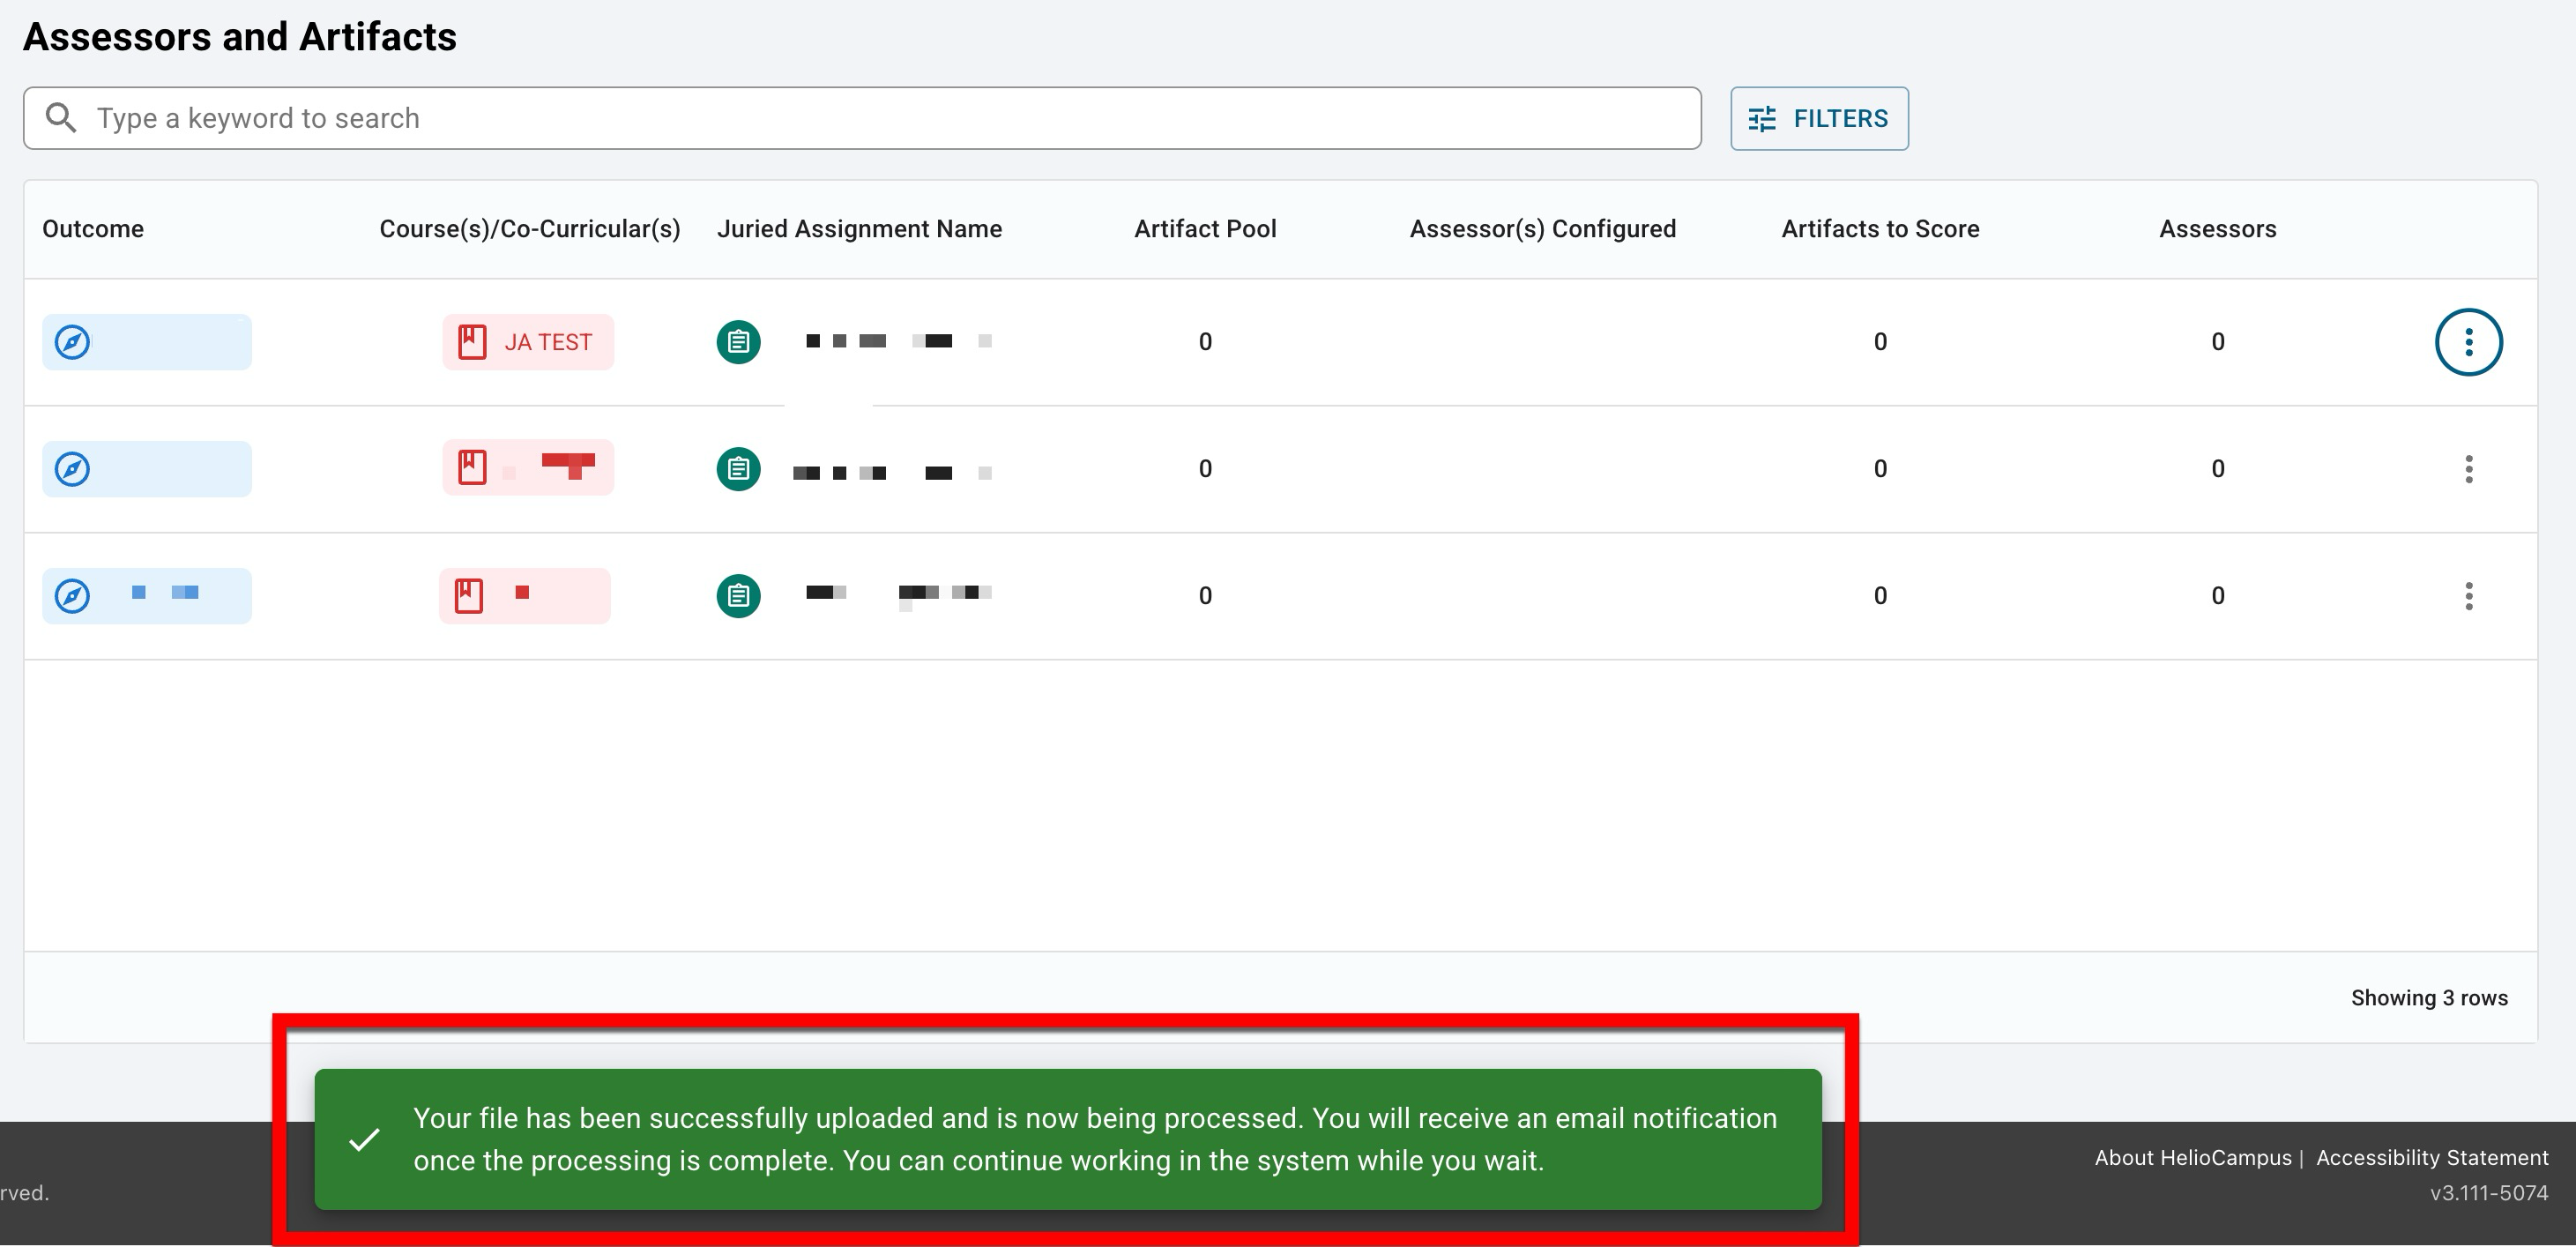Click the green assignment clipboard icon, third row
The height and width of the screenshot is (1247, 2576).
[738, 596]
